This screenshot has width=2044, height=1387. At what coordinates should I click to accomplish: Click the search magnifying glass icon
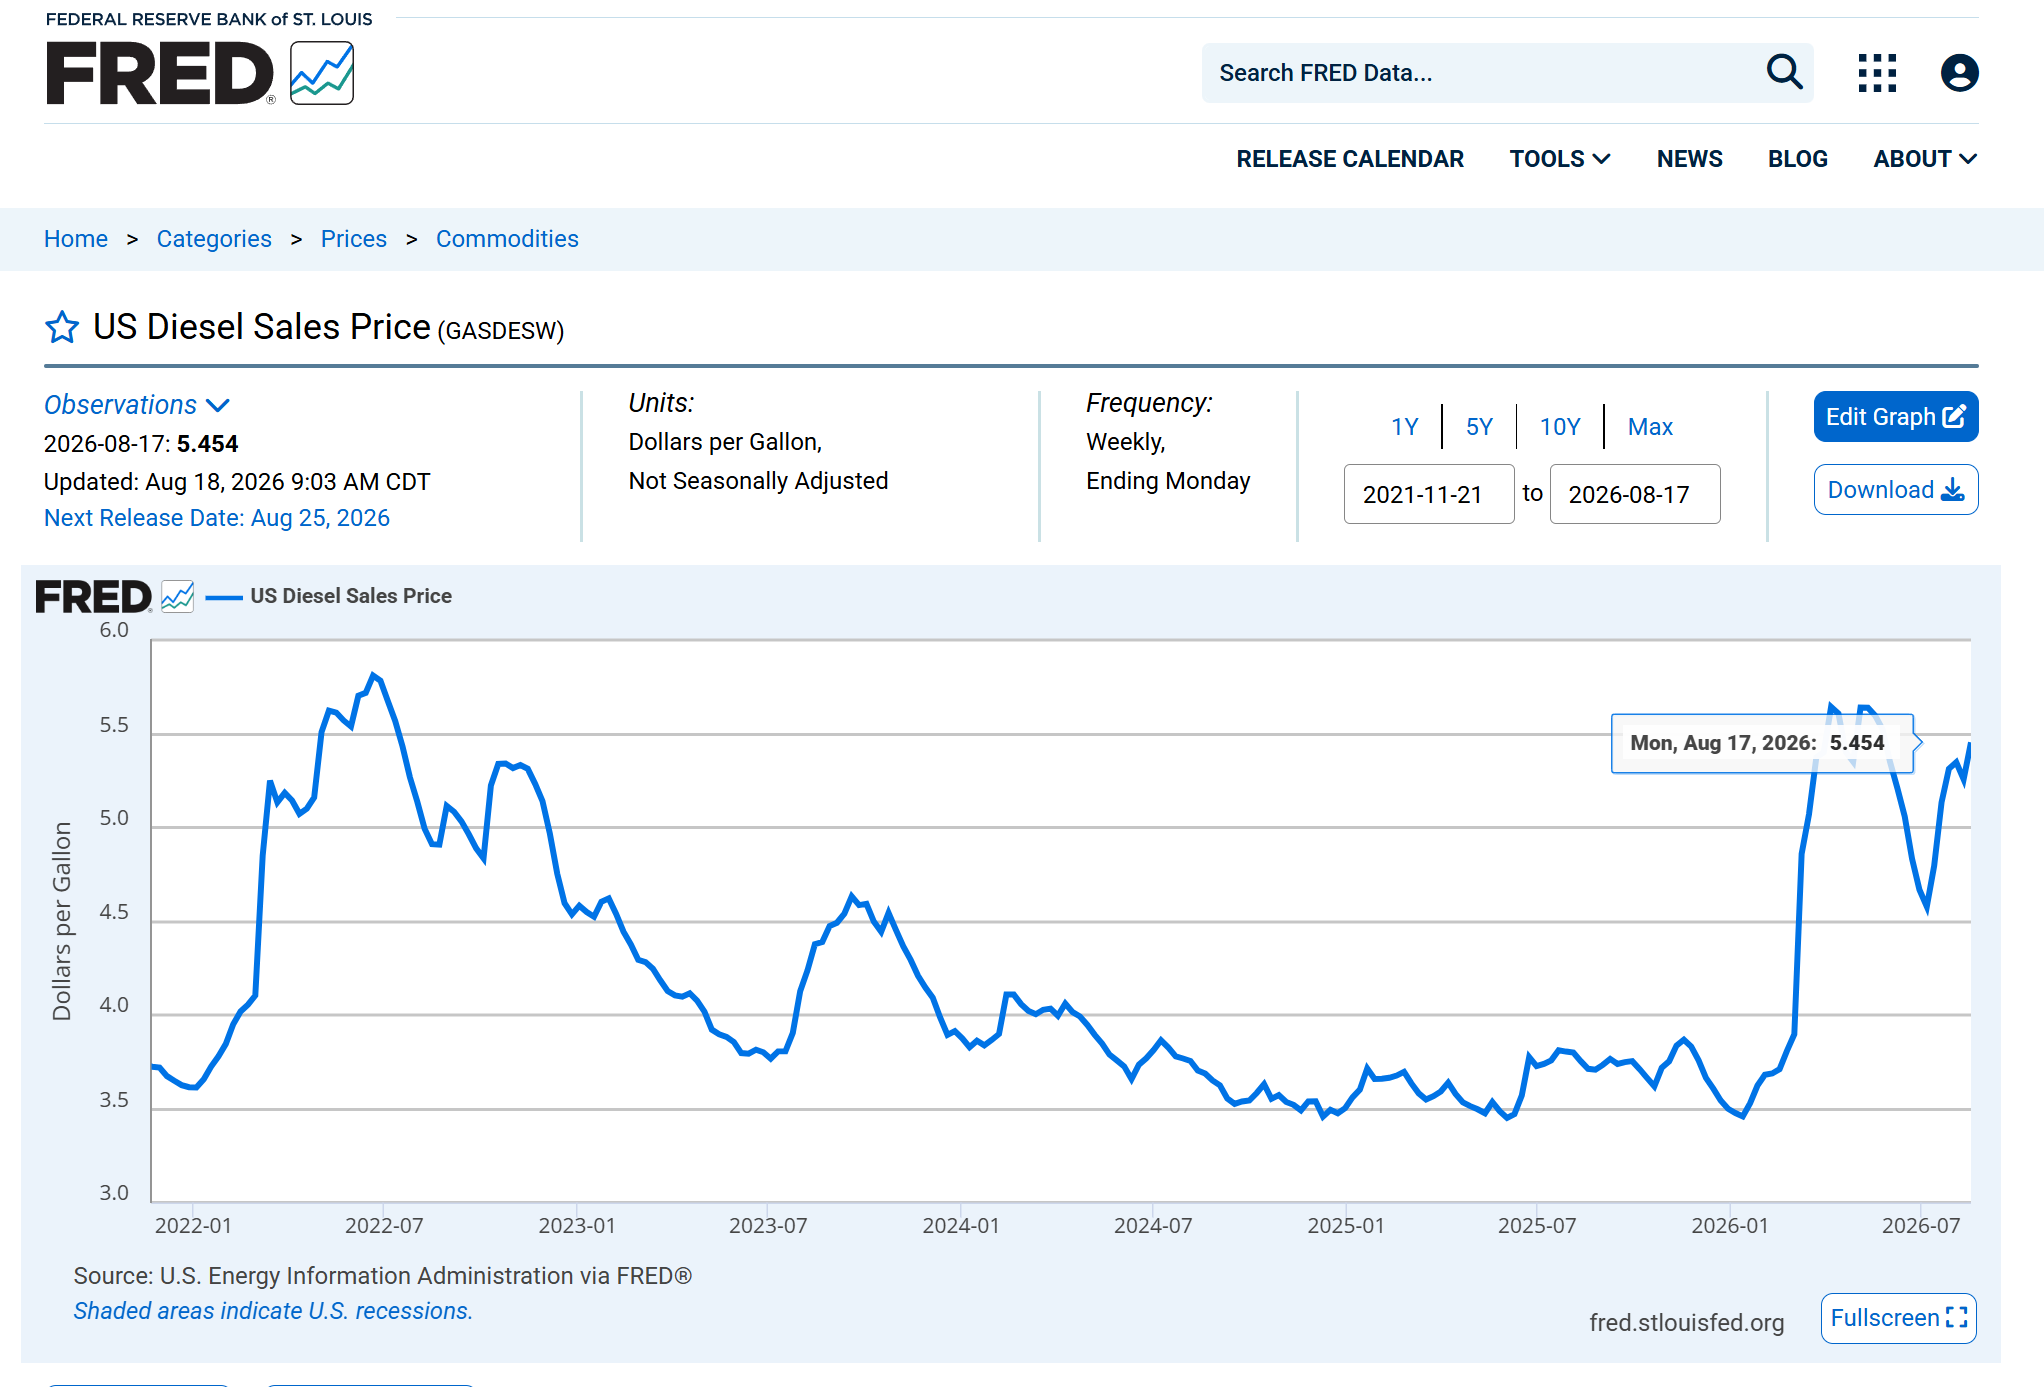click(1784, 72)
